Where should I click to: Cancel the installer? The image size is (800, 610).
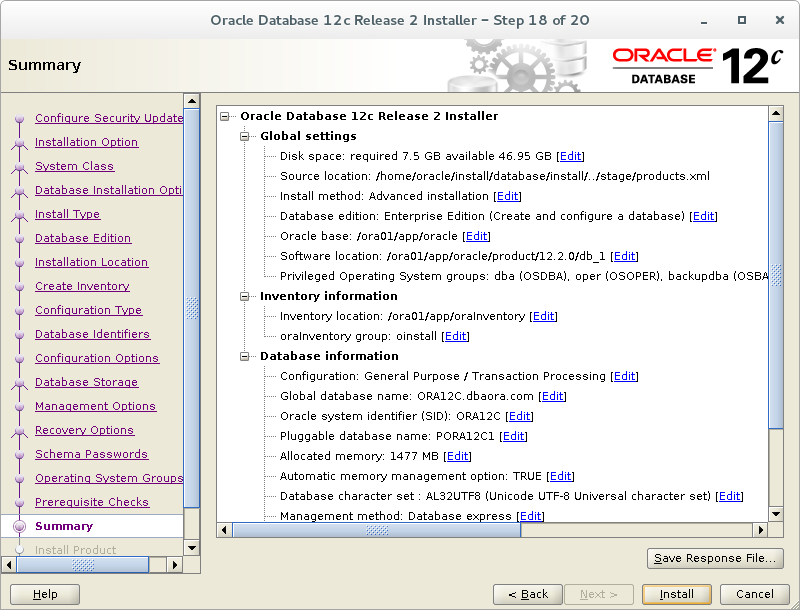click(755, 594)
